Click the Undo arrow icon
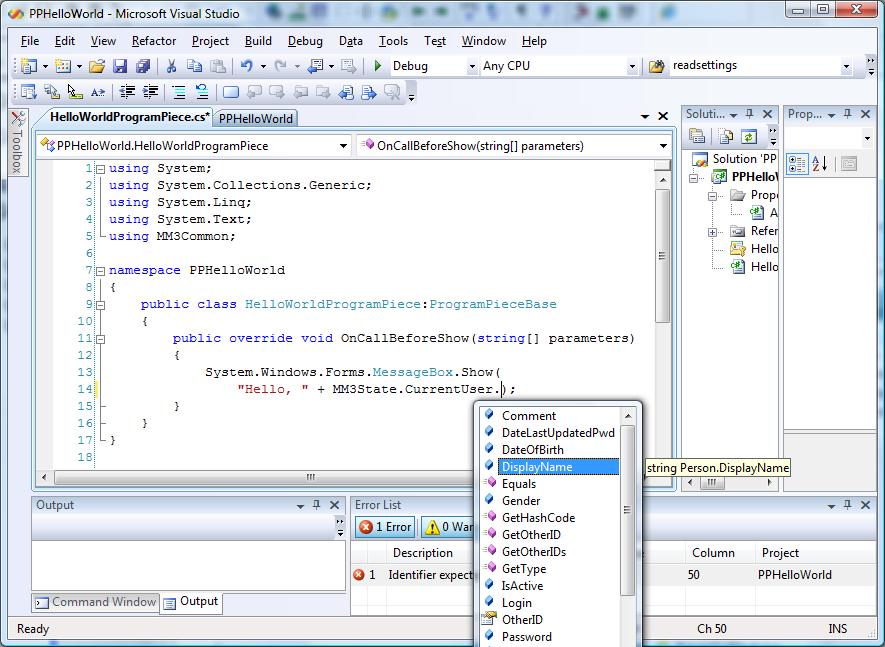The width and height of the screenshot is (885, 647). [x=247, y=66]
